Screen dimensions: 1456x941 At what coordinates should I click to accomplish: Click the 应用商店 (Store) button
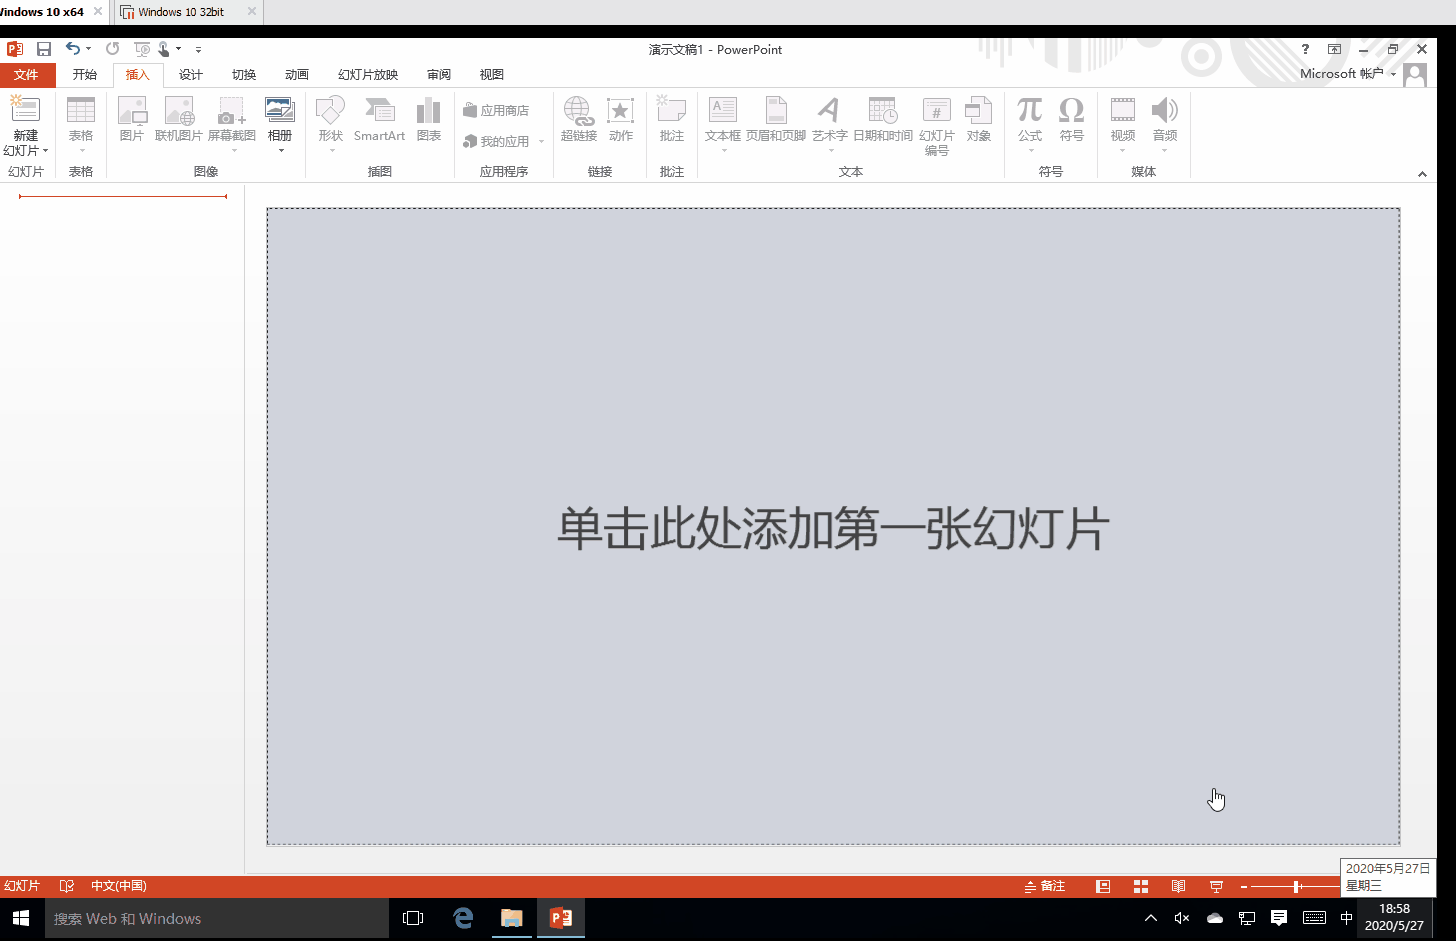pyautogui.click(x=496, y=110)
